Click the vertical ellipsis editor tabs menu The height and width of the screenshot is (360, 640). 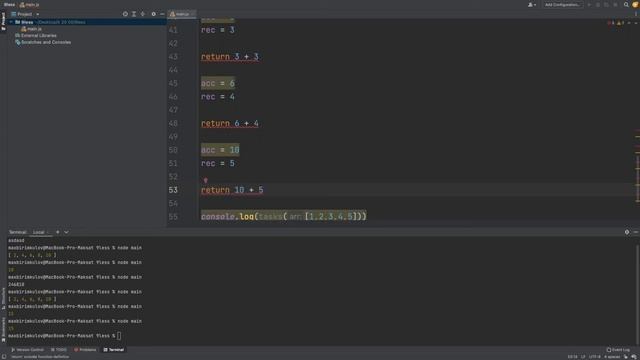click(x=636, y=14)
